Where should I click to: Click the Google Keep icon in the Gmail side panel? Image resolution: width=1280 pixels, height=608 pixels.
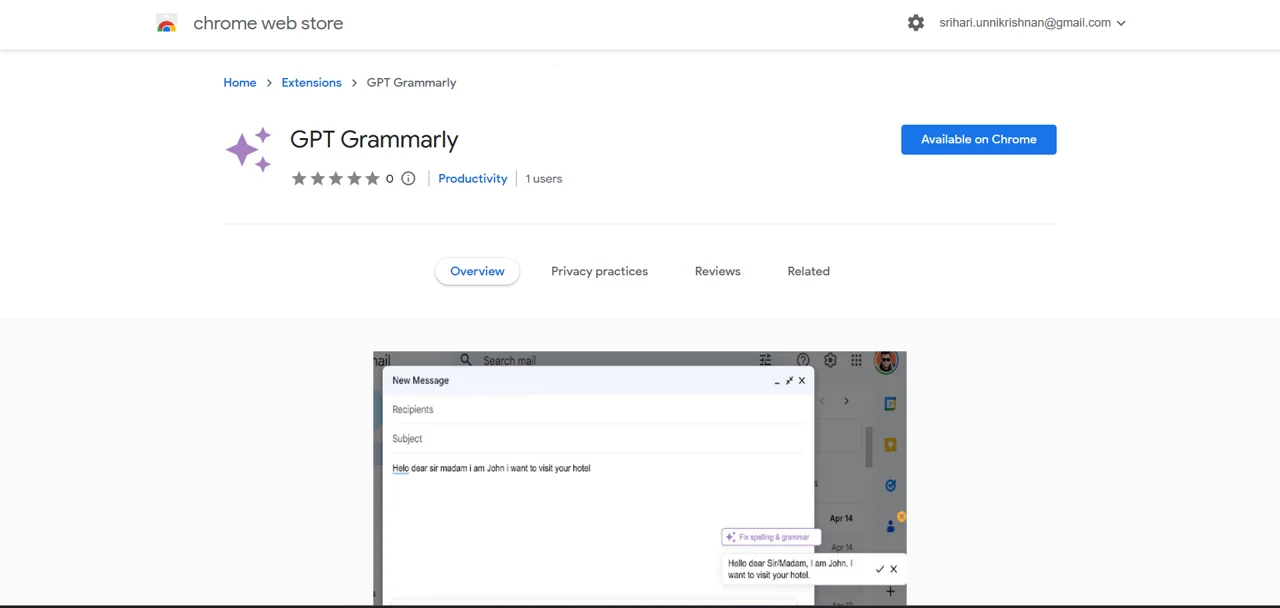[890, 444]
